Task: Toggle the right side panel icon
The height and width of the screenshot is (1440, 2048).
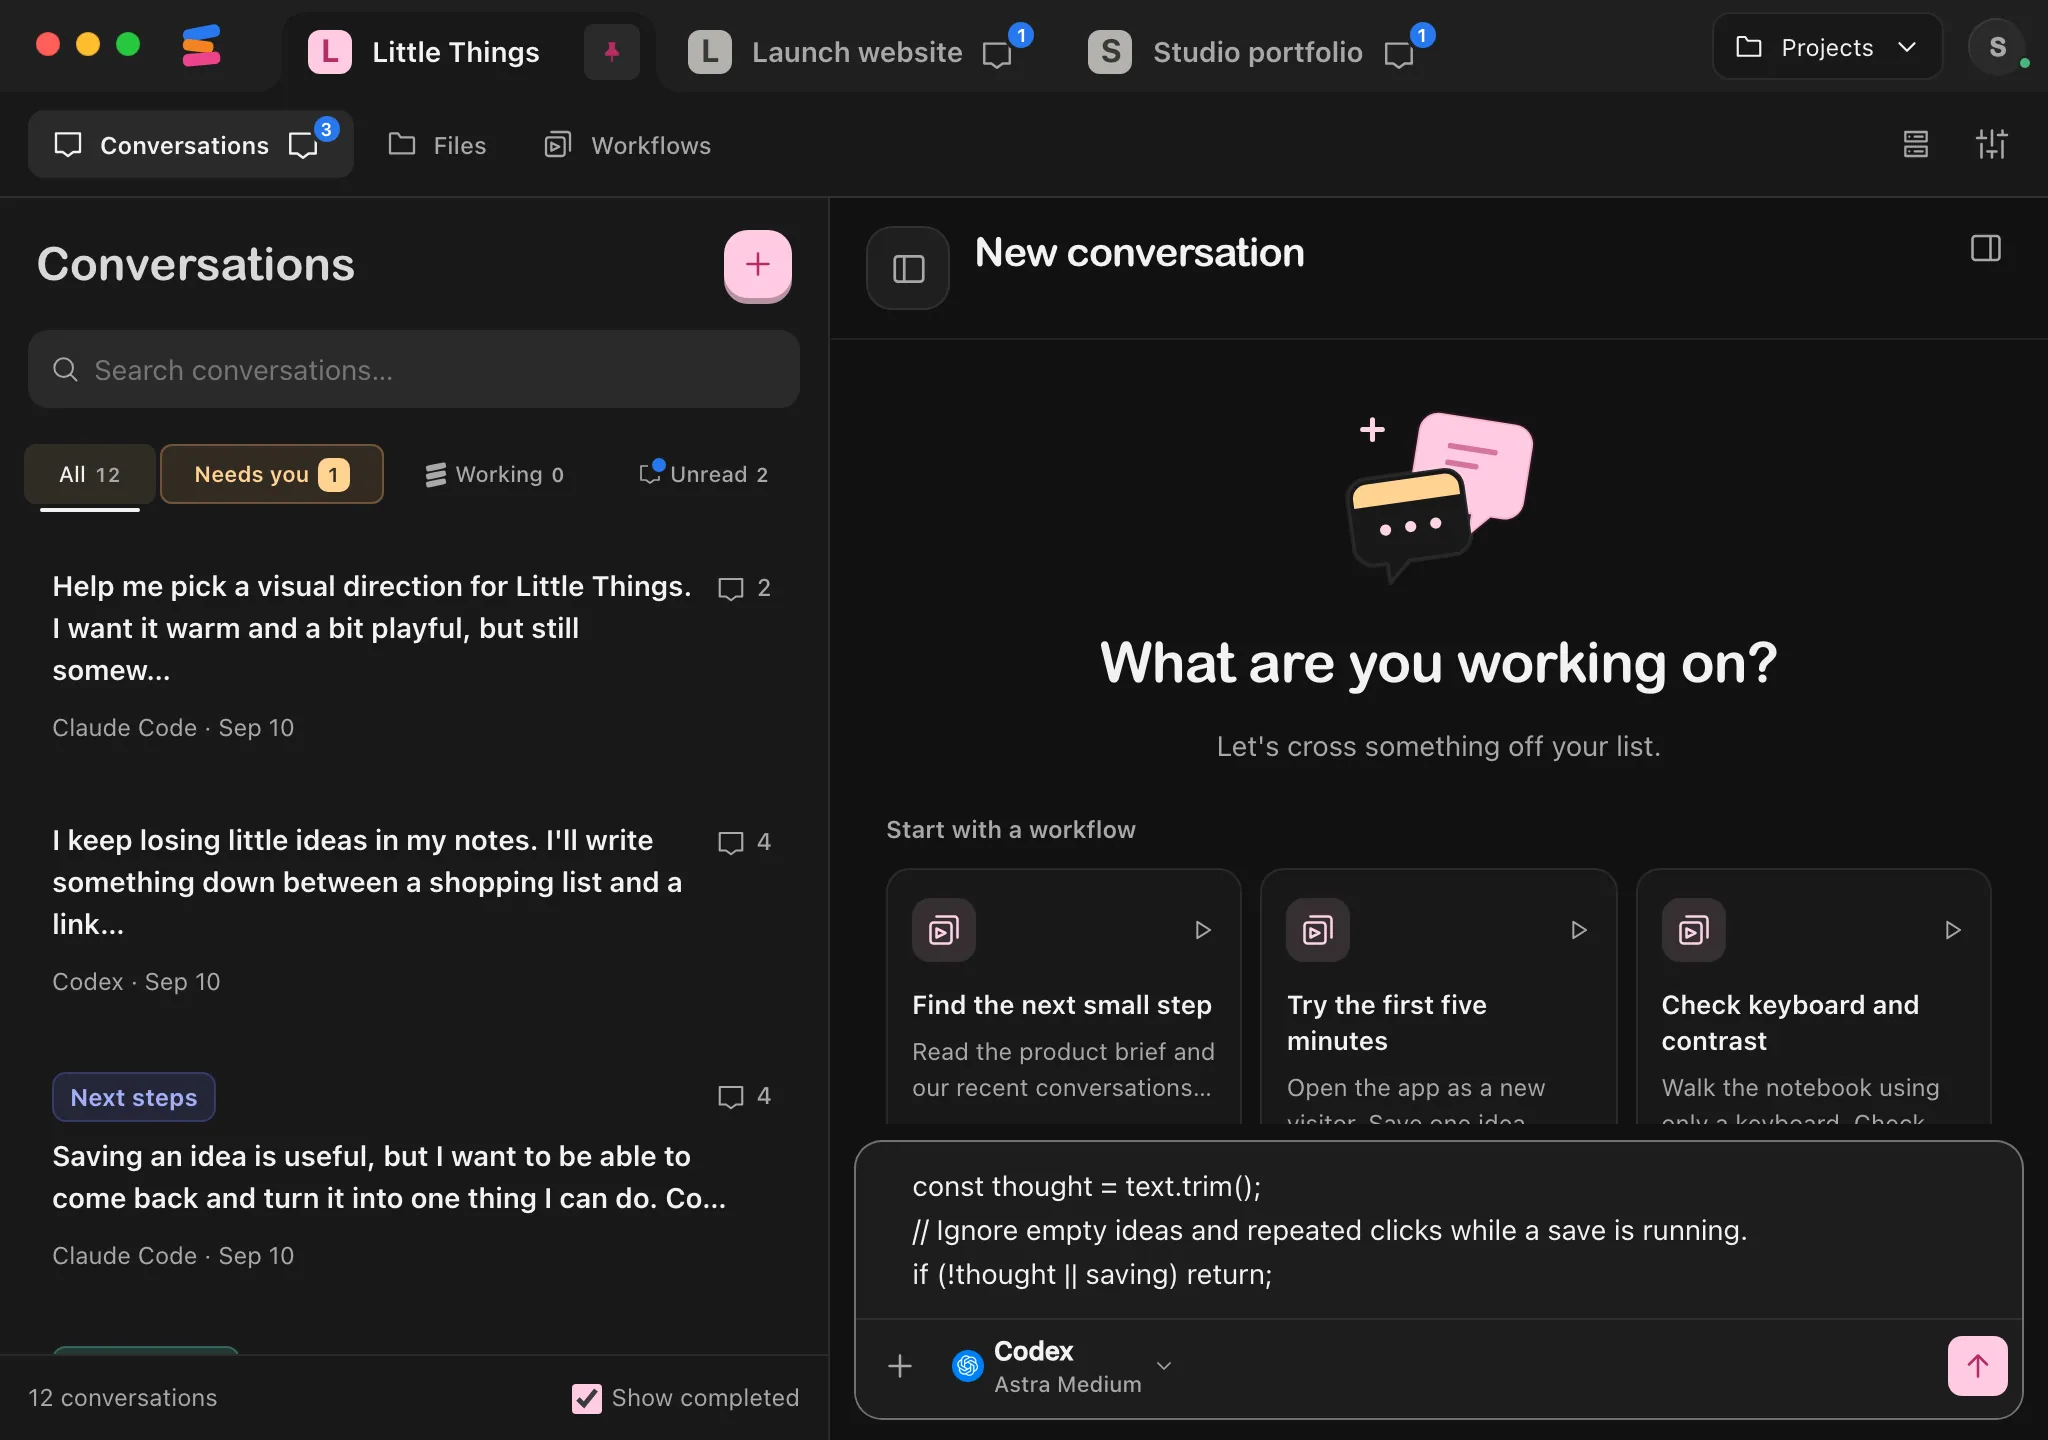Action: 1985,248
